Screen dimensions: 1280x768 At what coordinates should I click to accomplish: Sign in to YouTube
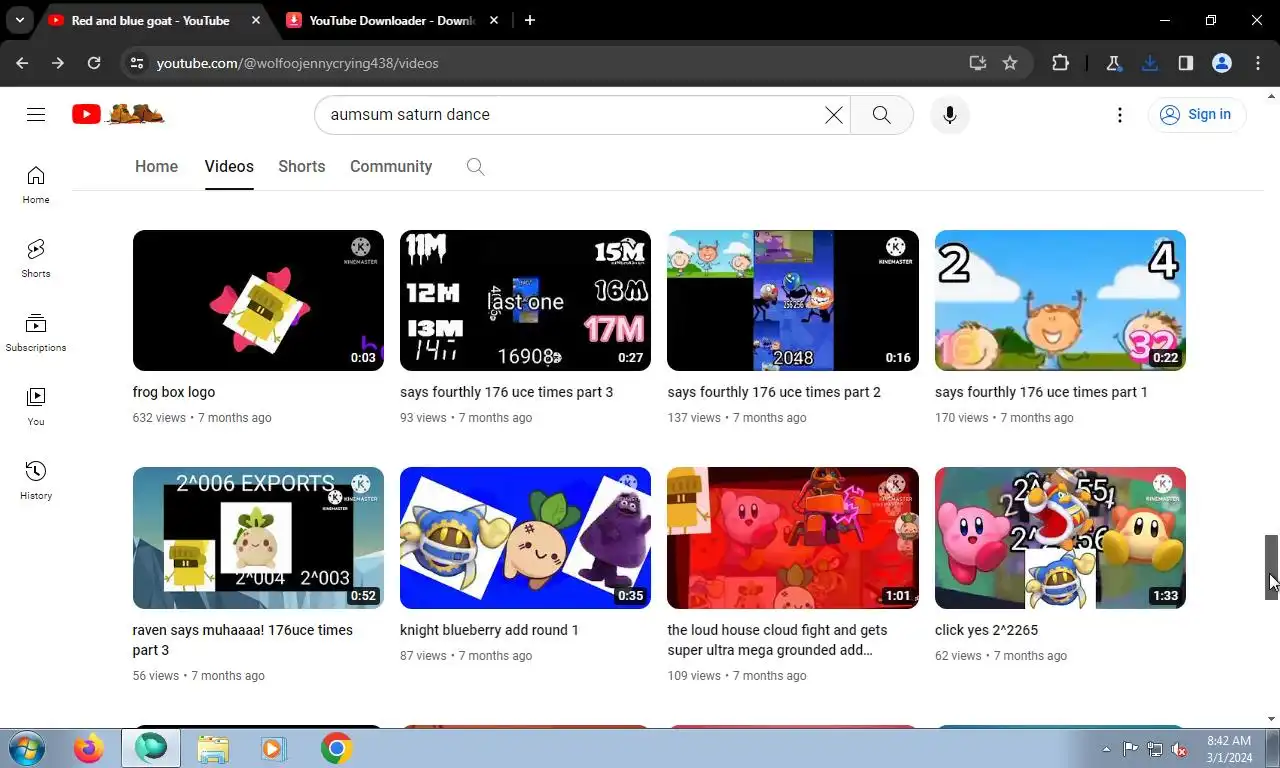[x=1196, y=115]
